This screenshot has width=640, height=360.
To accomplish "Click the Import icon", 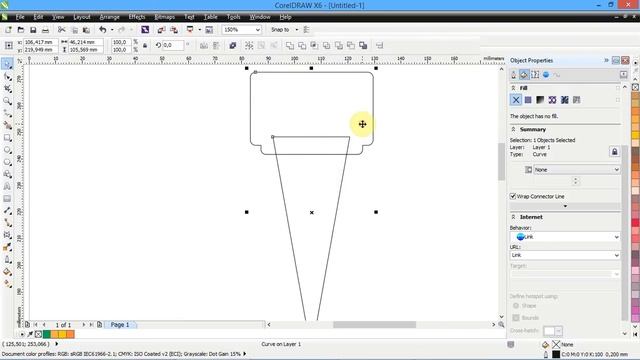I will pyautogui.click(x=161, y=30).
